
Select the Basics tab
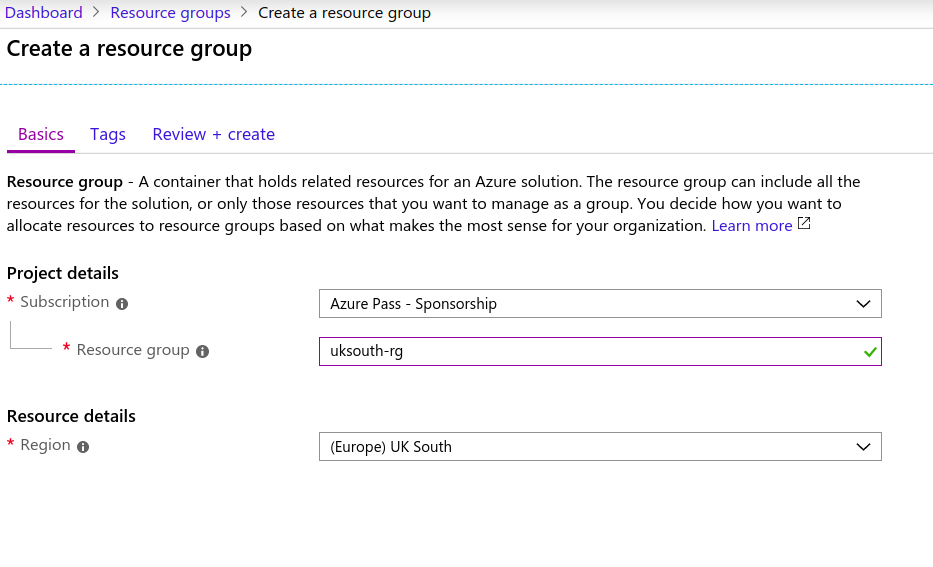(x=40, y=134)
